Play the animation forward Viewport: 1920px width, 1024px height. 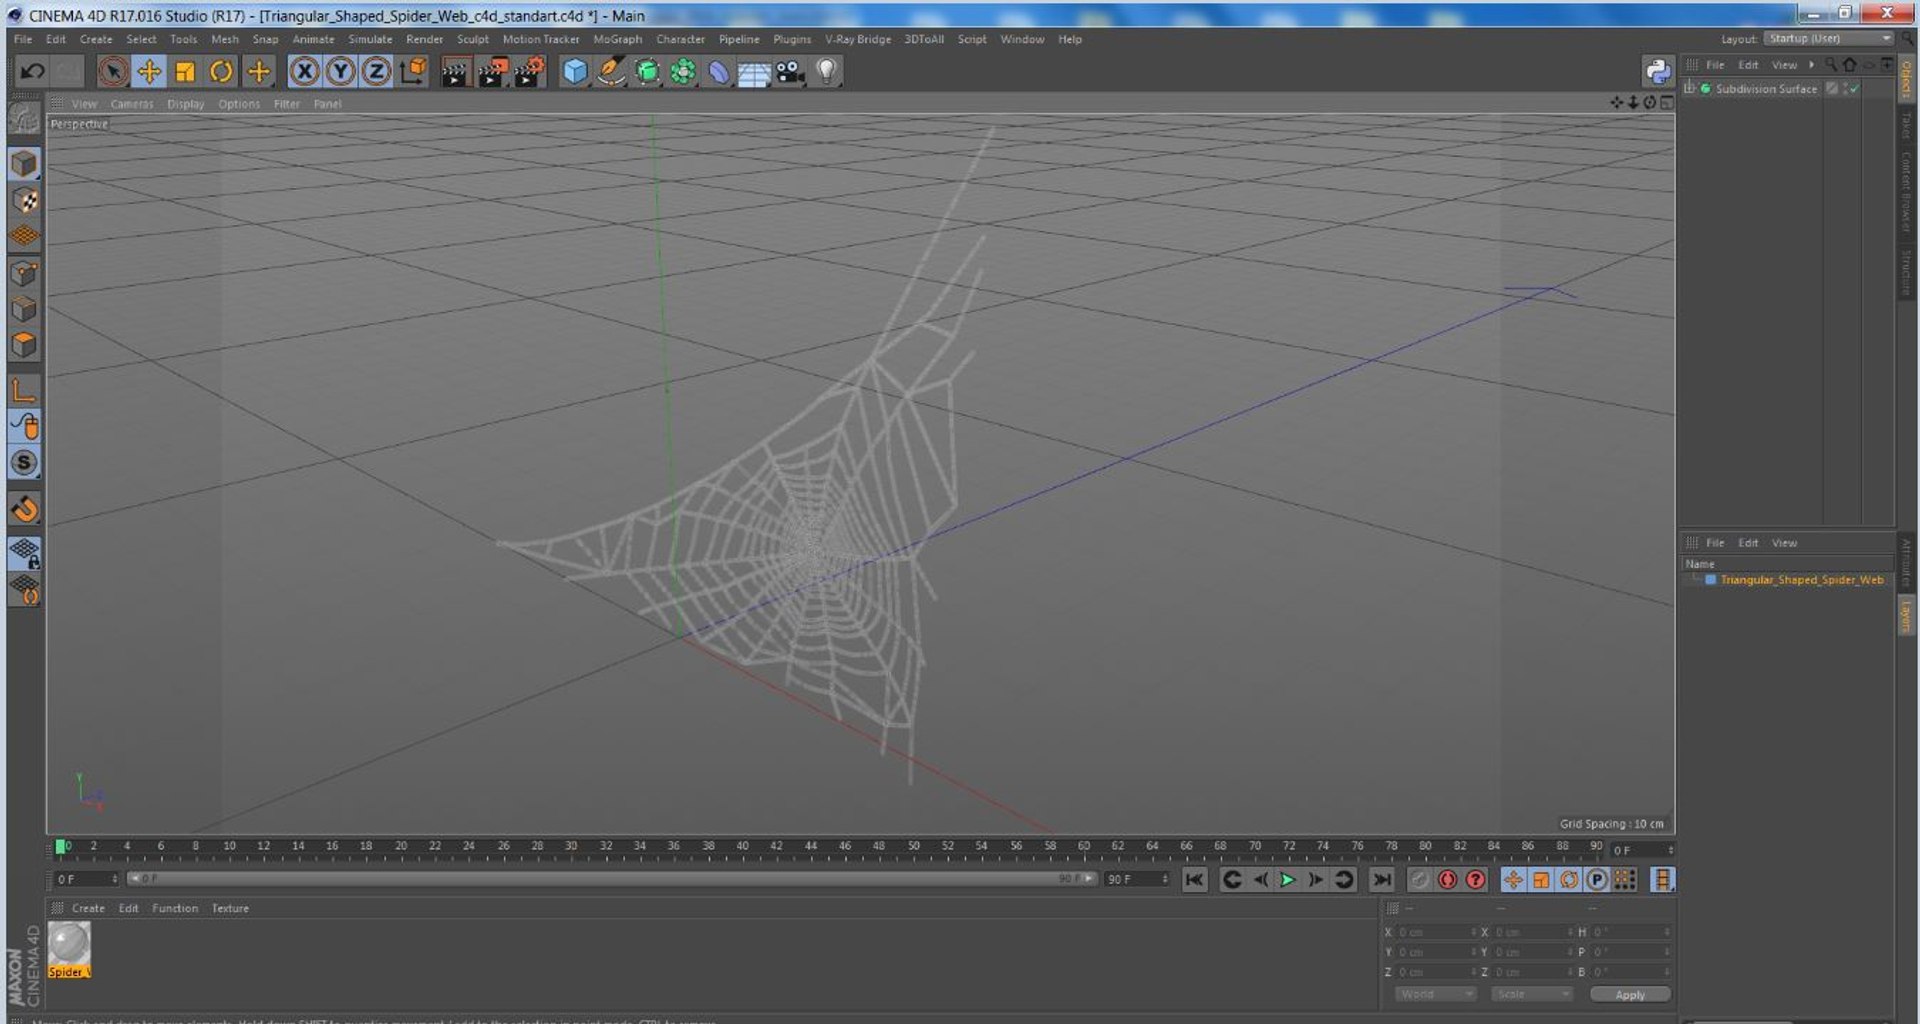(1288, 880)
